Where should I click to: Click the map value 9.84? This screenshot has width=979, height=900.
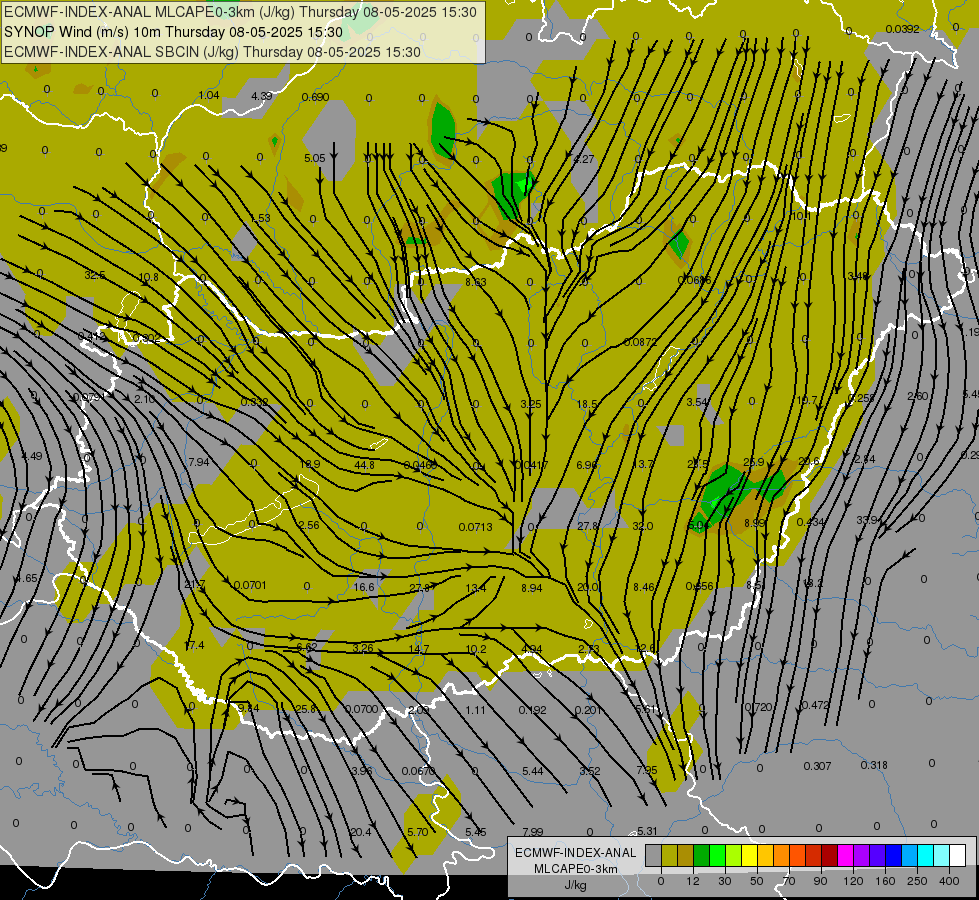point(248,708)
